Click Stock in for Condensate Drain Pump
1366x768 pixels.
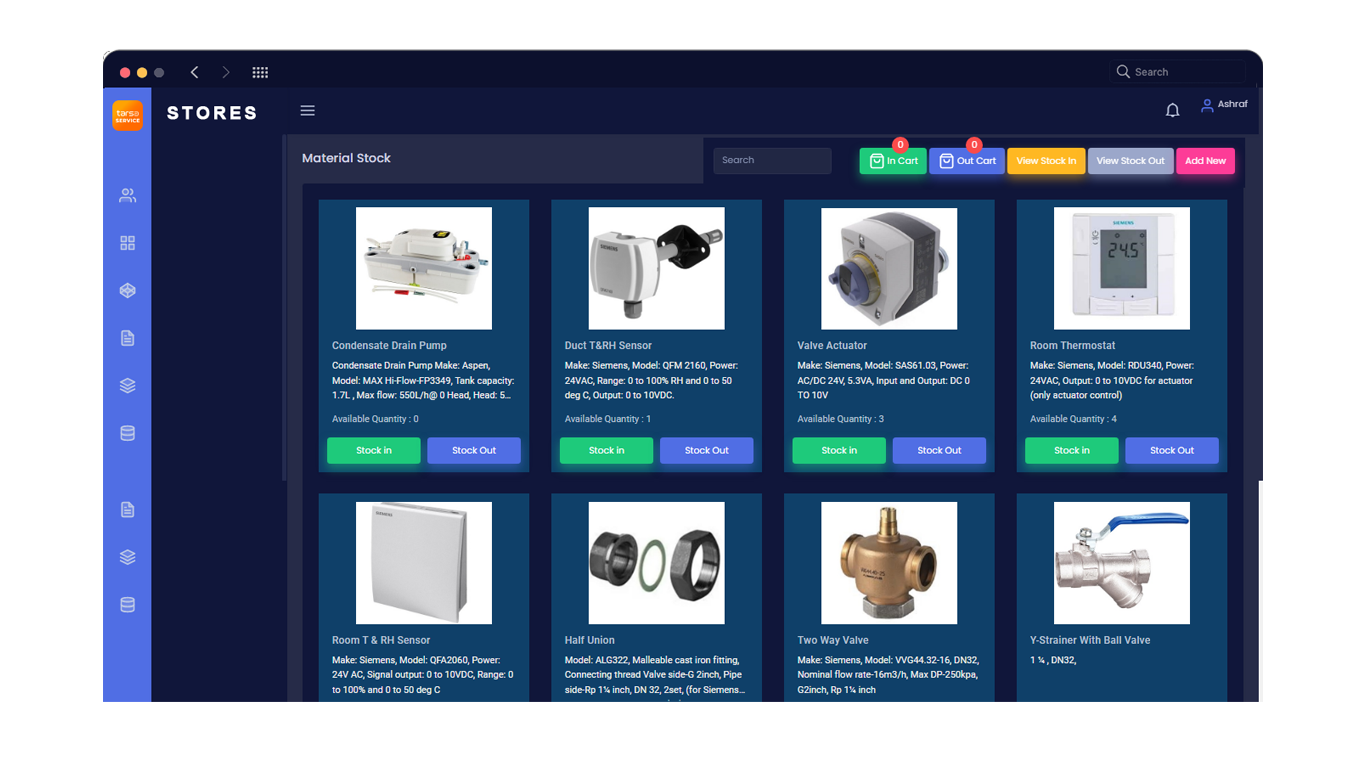[373, 450]
